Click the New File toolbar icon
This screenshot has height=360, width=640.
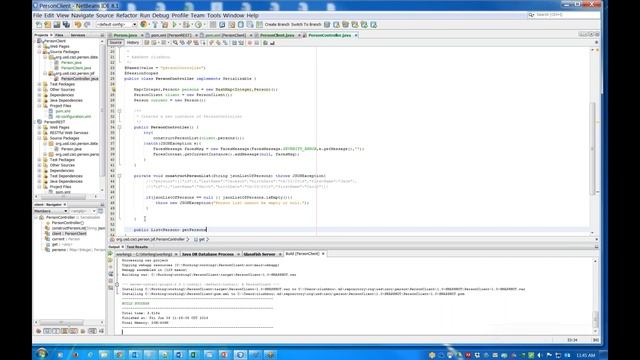(39, 24)
